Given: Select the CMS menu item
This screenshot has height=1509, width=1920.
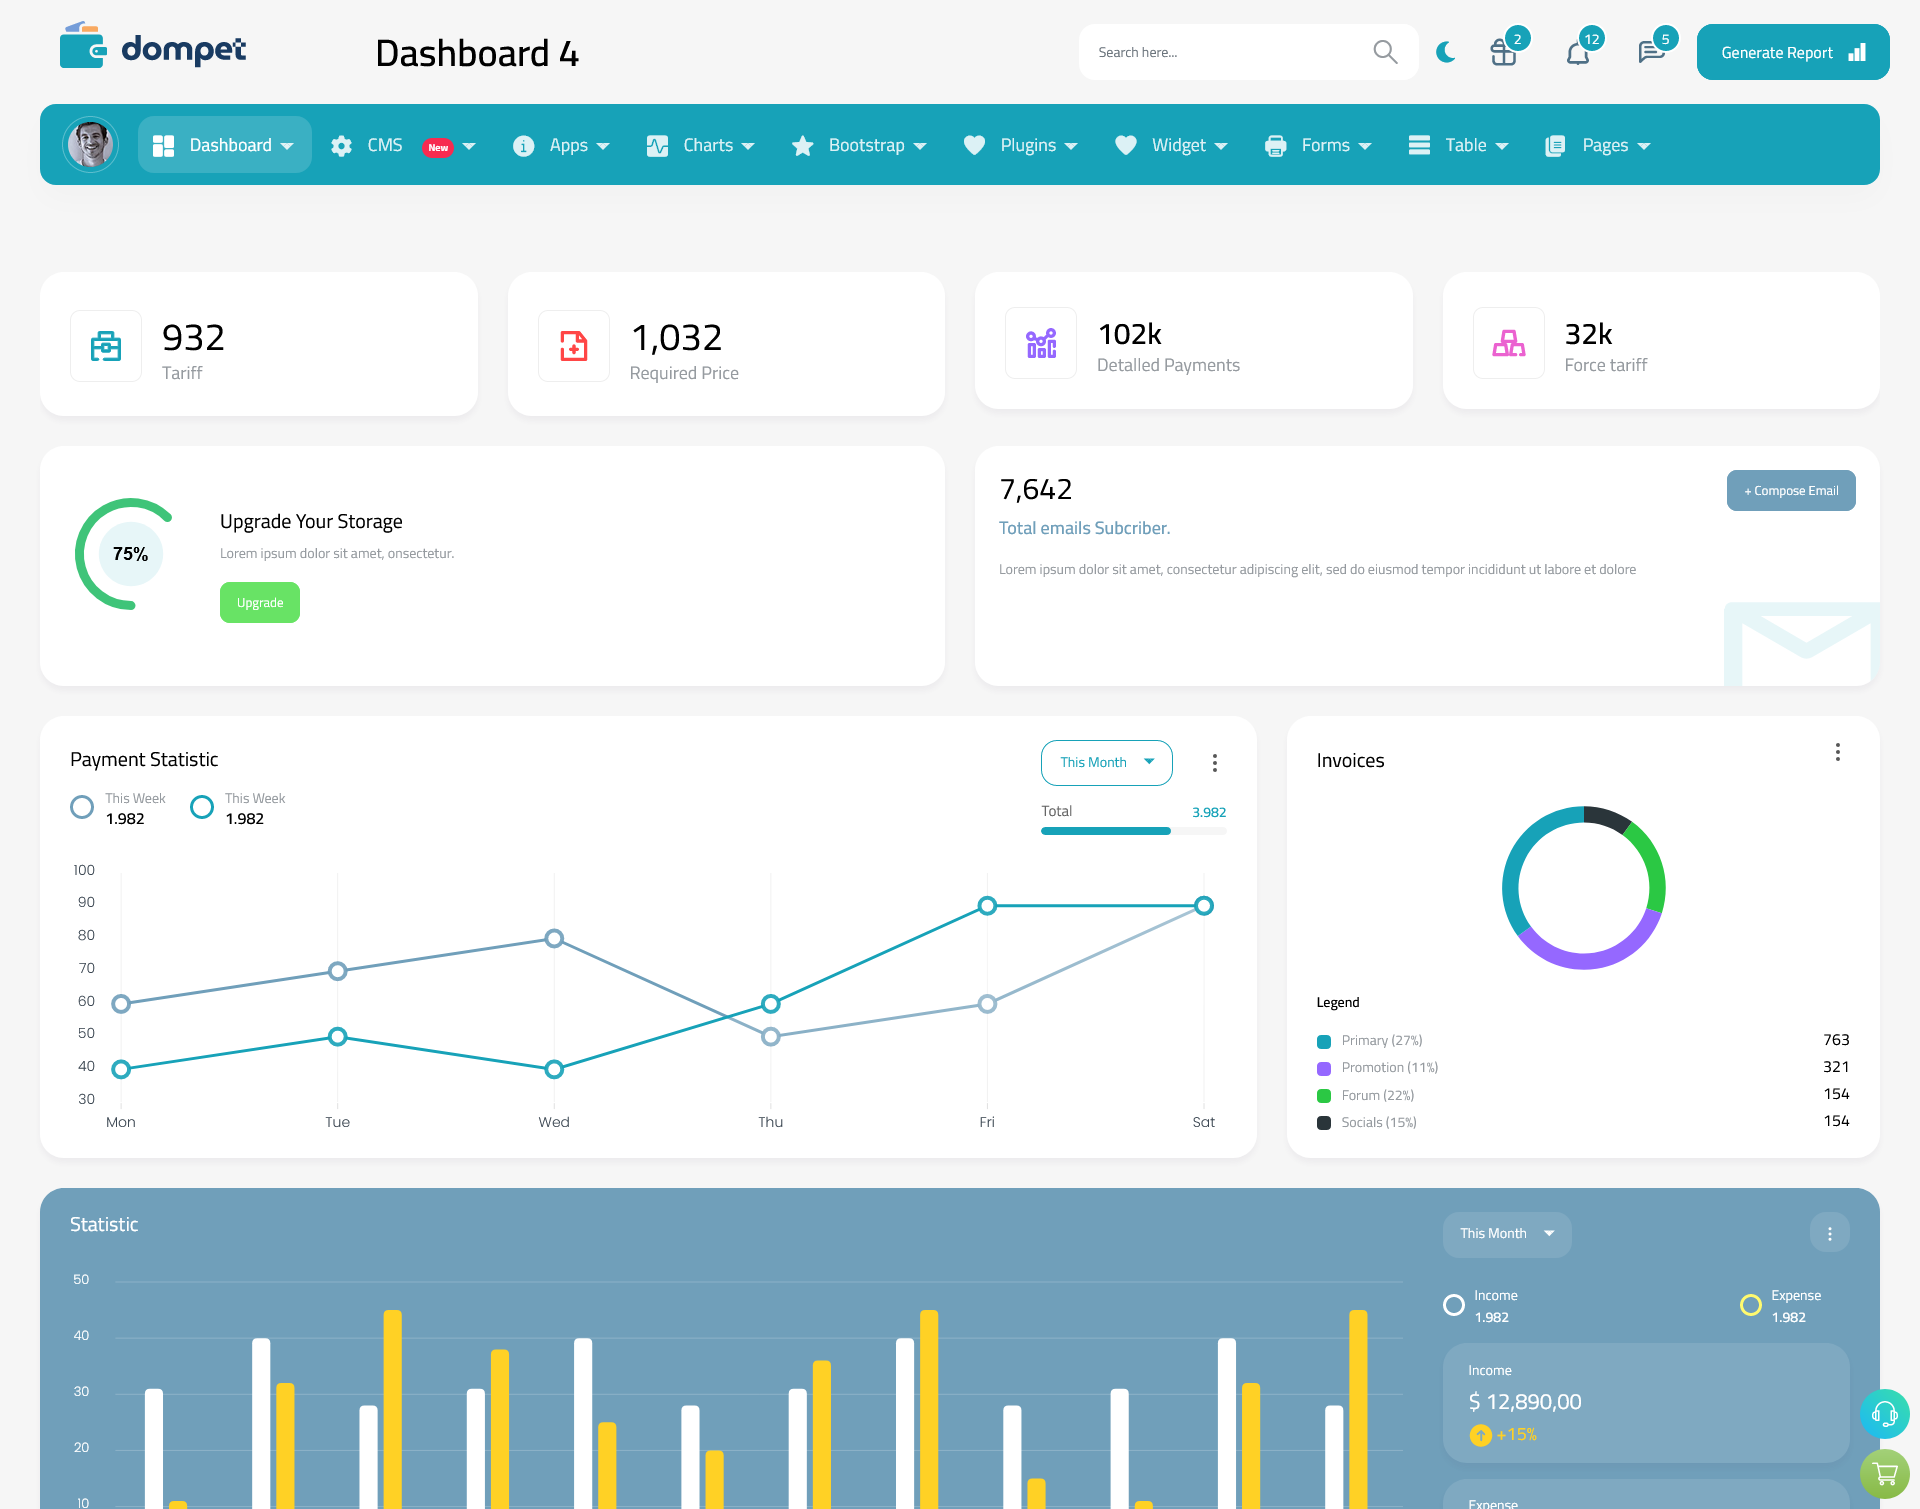Looking at the screenshot, I should click(402, 145).
